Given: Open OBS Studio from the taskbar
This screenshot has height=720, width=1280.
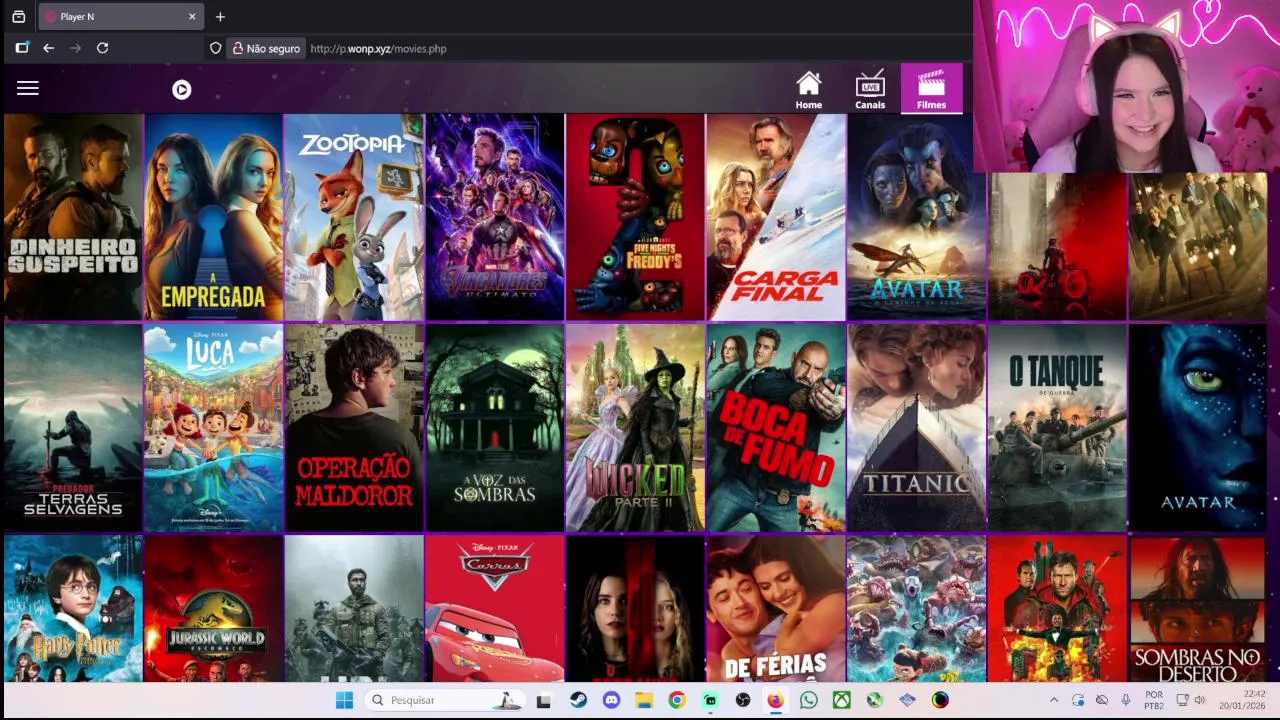Looking at the screenshot, I should click(742, 700).
